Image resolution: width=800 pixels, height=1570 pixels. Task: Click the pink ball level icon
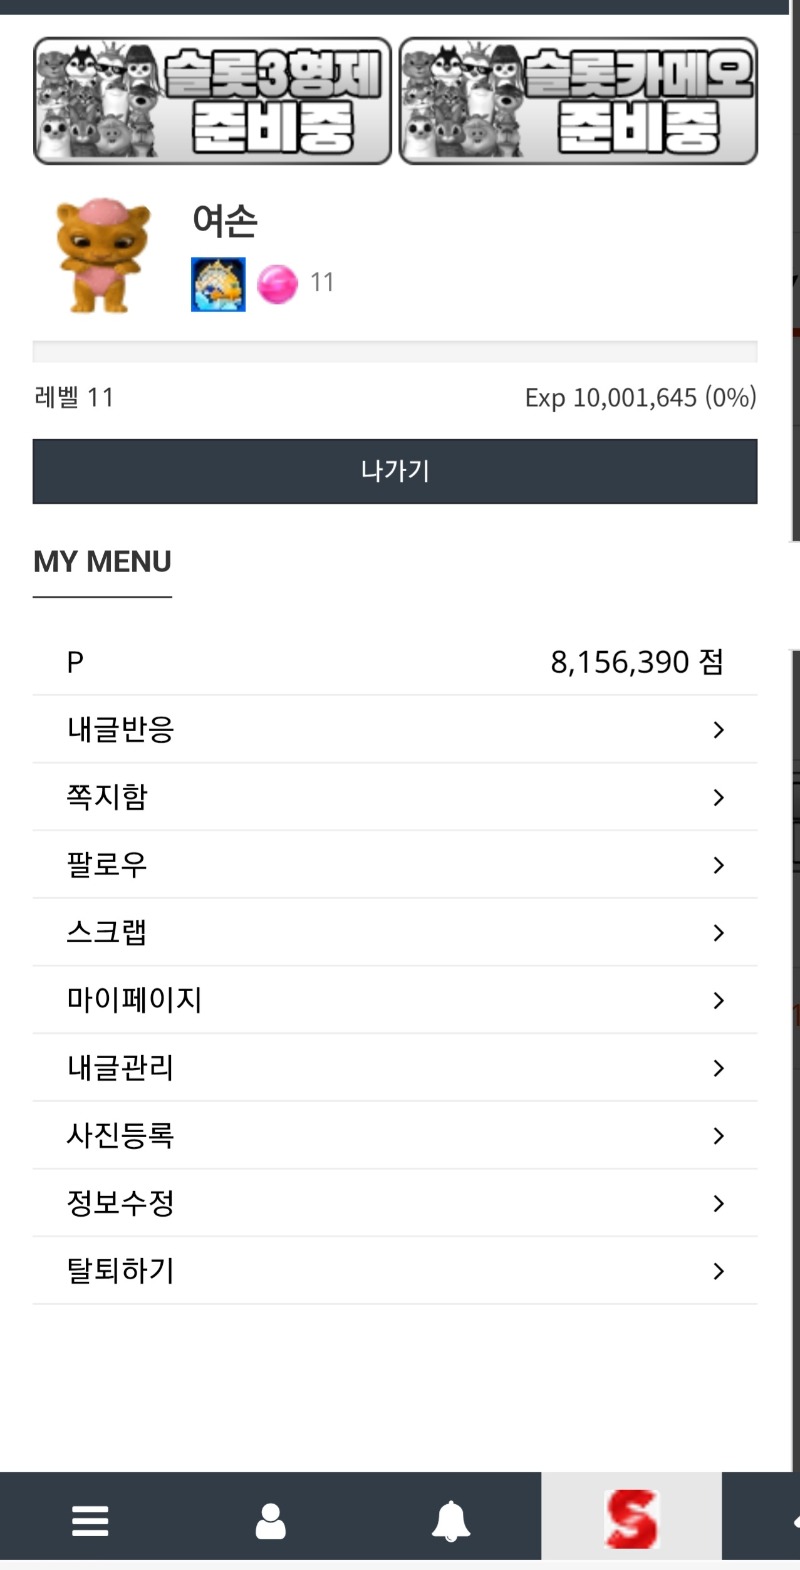[x=277, y=284]
